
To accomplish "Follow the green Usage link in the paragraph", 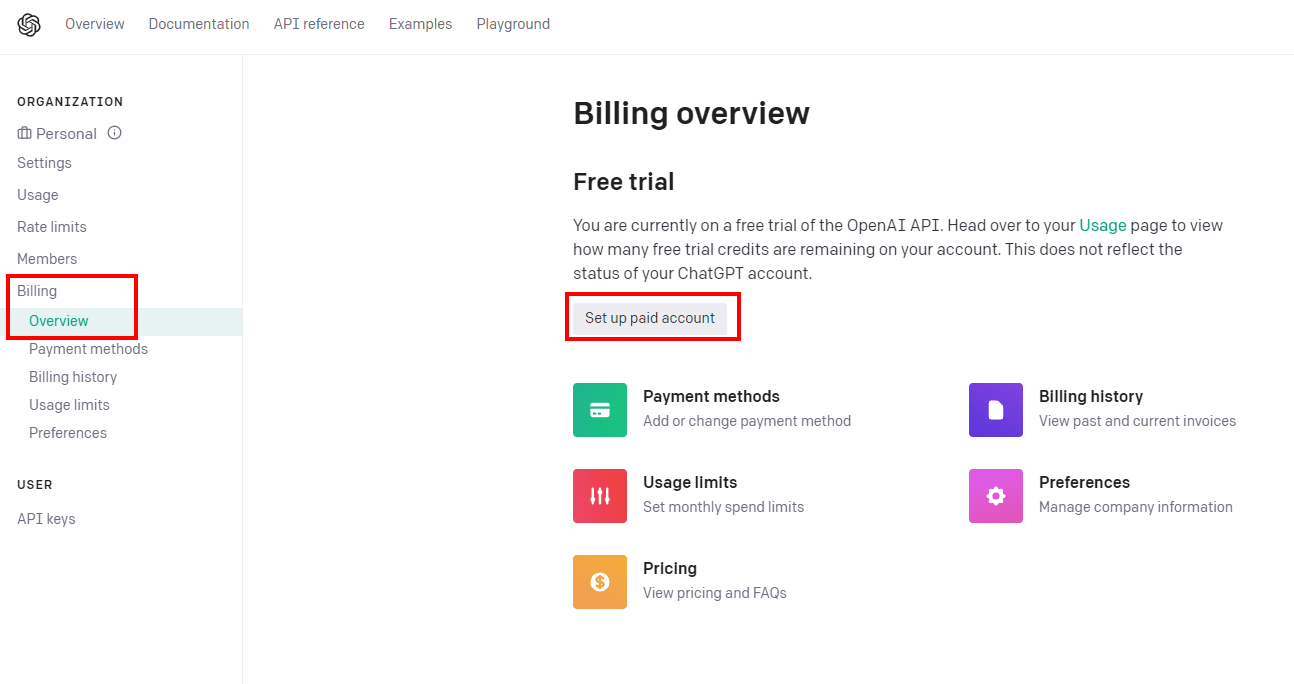I will (x=1103, y=226).
